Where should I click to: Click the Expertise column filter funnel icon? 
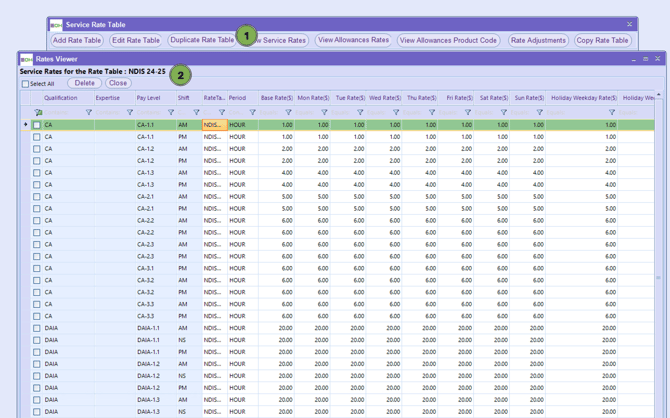click(x=130, y=113)
